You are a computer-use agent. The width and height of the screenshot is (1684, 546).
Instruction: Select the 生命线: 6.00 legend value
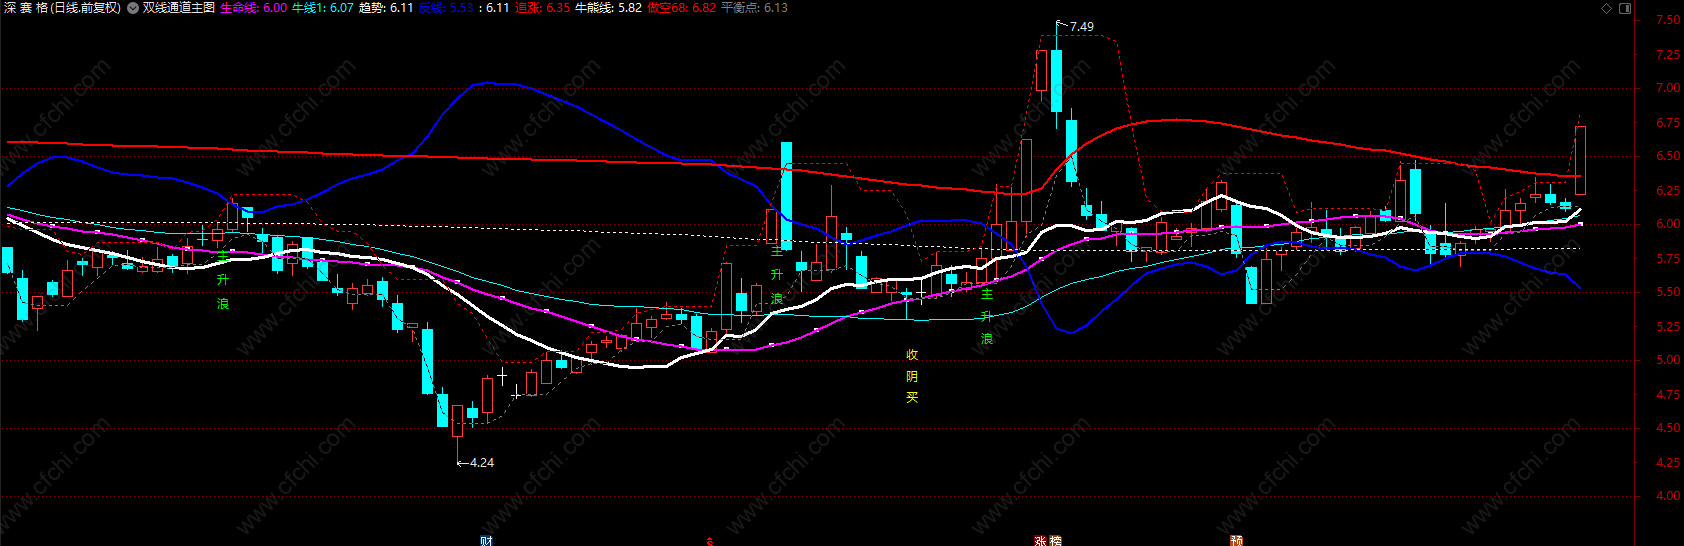coord(253,8)
